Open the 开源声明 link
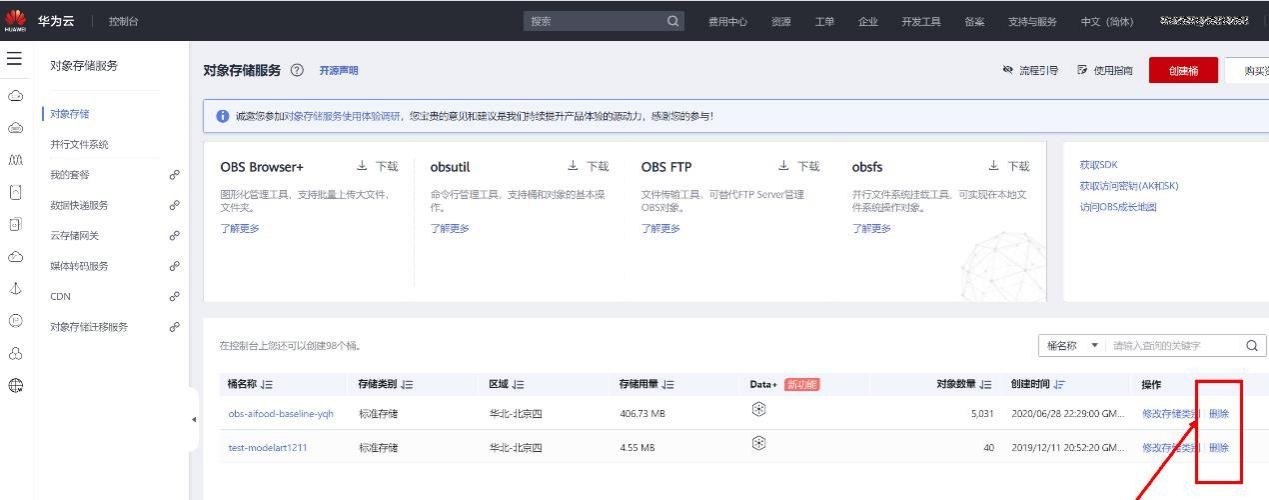The height and width of the screenshot is (500, 1269). [x=339, y=70]
